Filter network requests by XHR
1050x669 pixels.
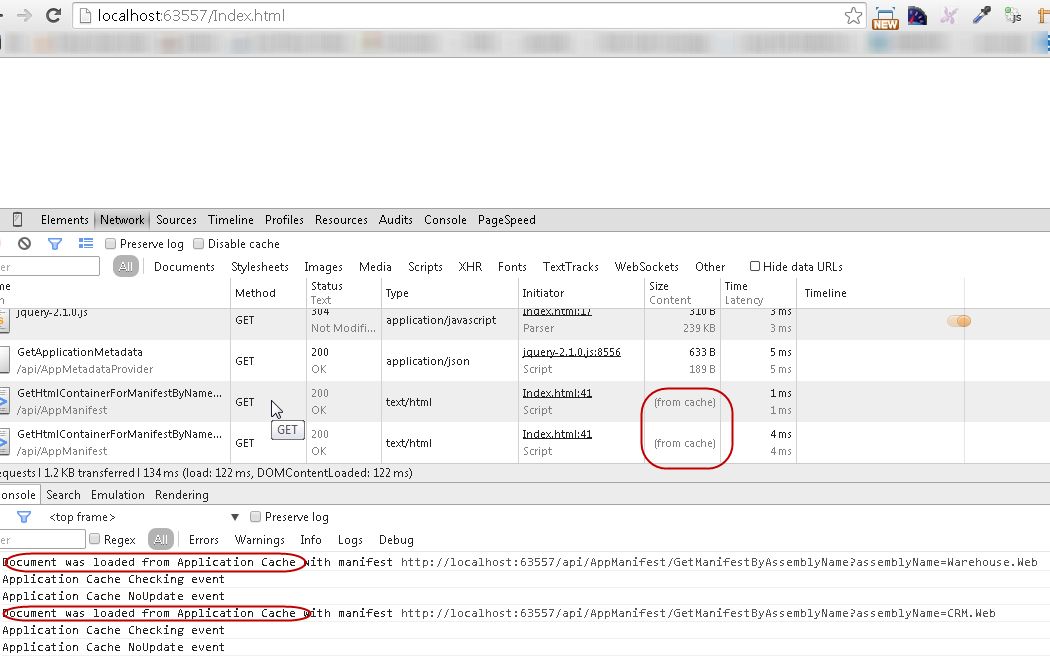coord(470,267)
